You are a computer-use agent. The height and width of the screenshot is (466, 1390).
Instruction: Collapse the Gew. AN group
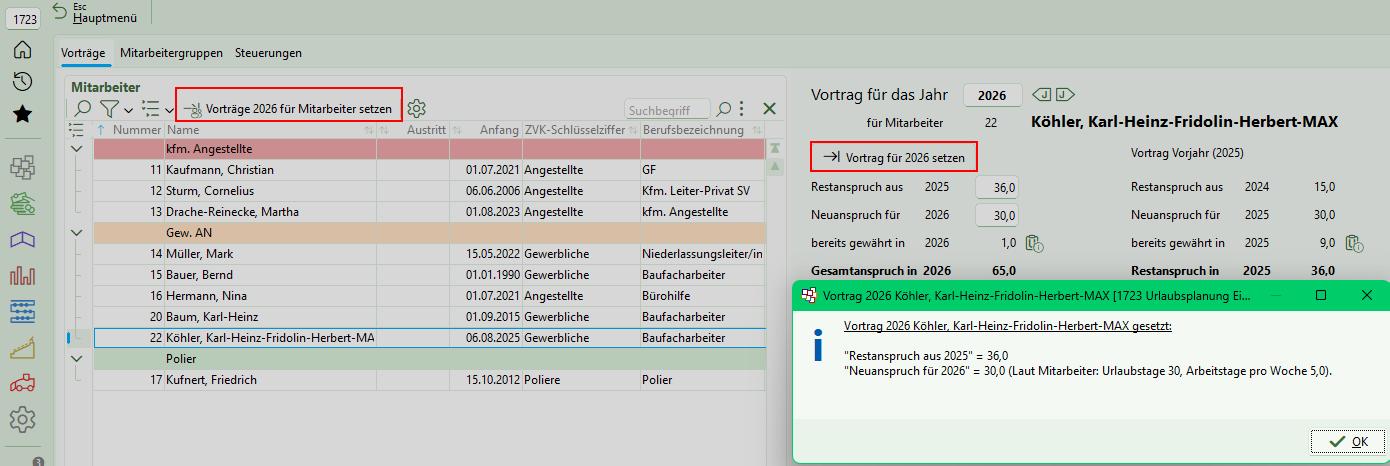point(78,233)
